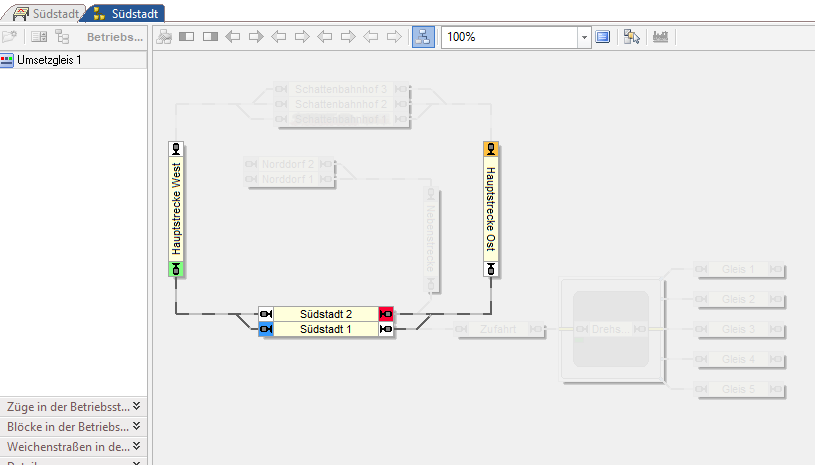Toggle the highlighted block diagram view button
Viewport: 815px width, 465px height.
point(423,37)
